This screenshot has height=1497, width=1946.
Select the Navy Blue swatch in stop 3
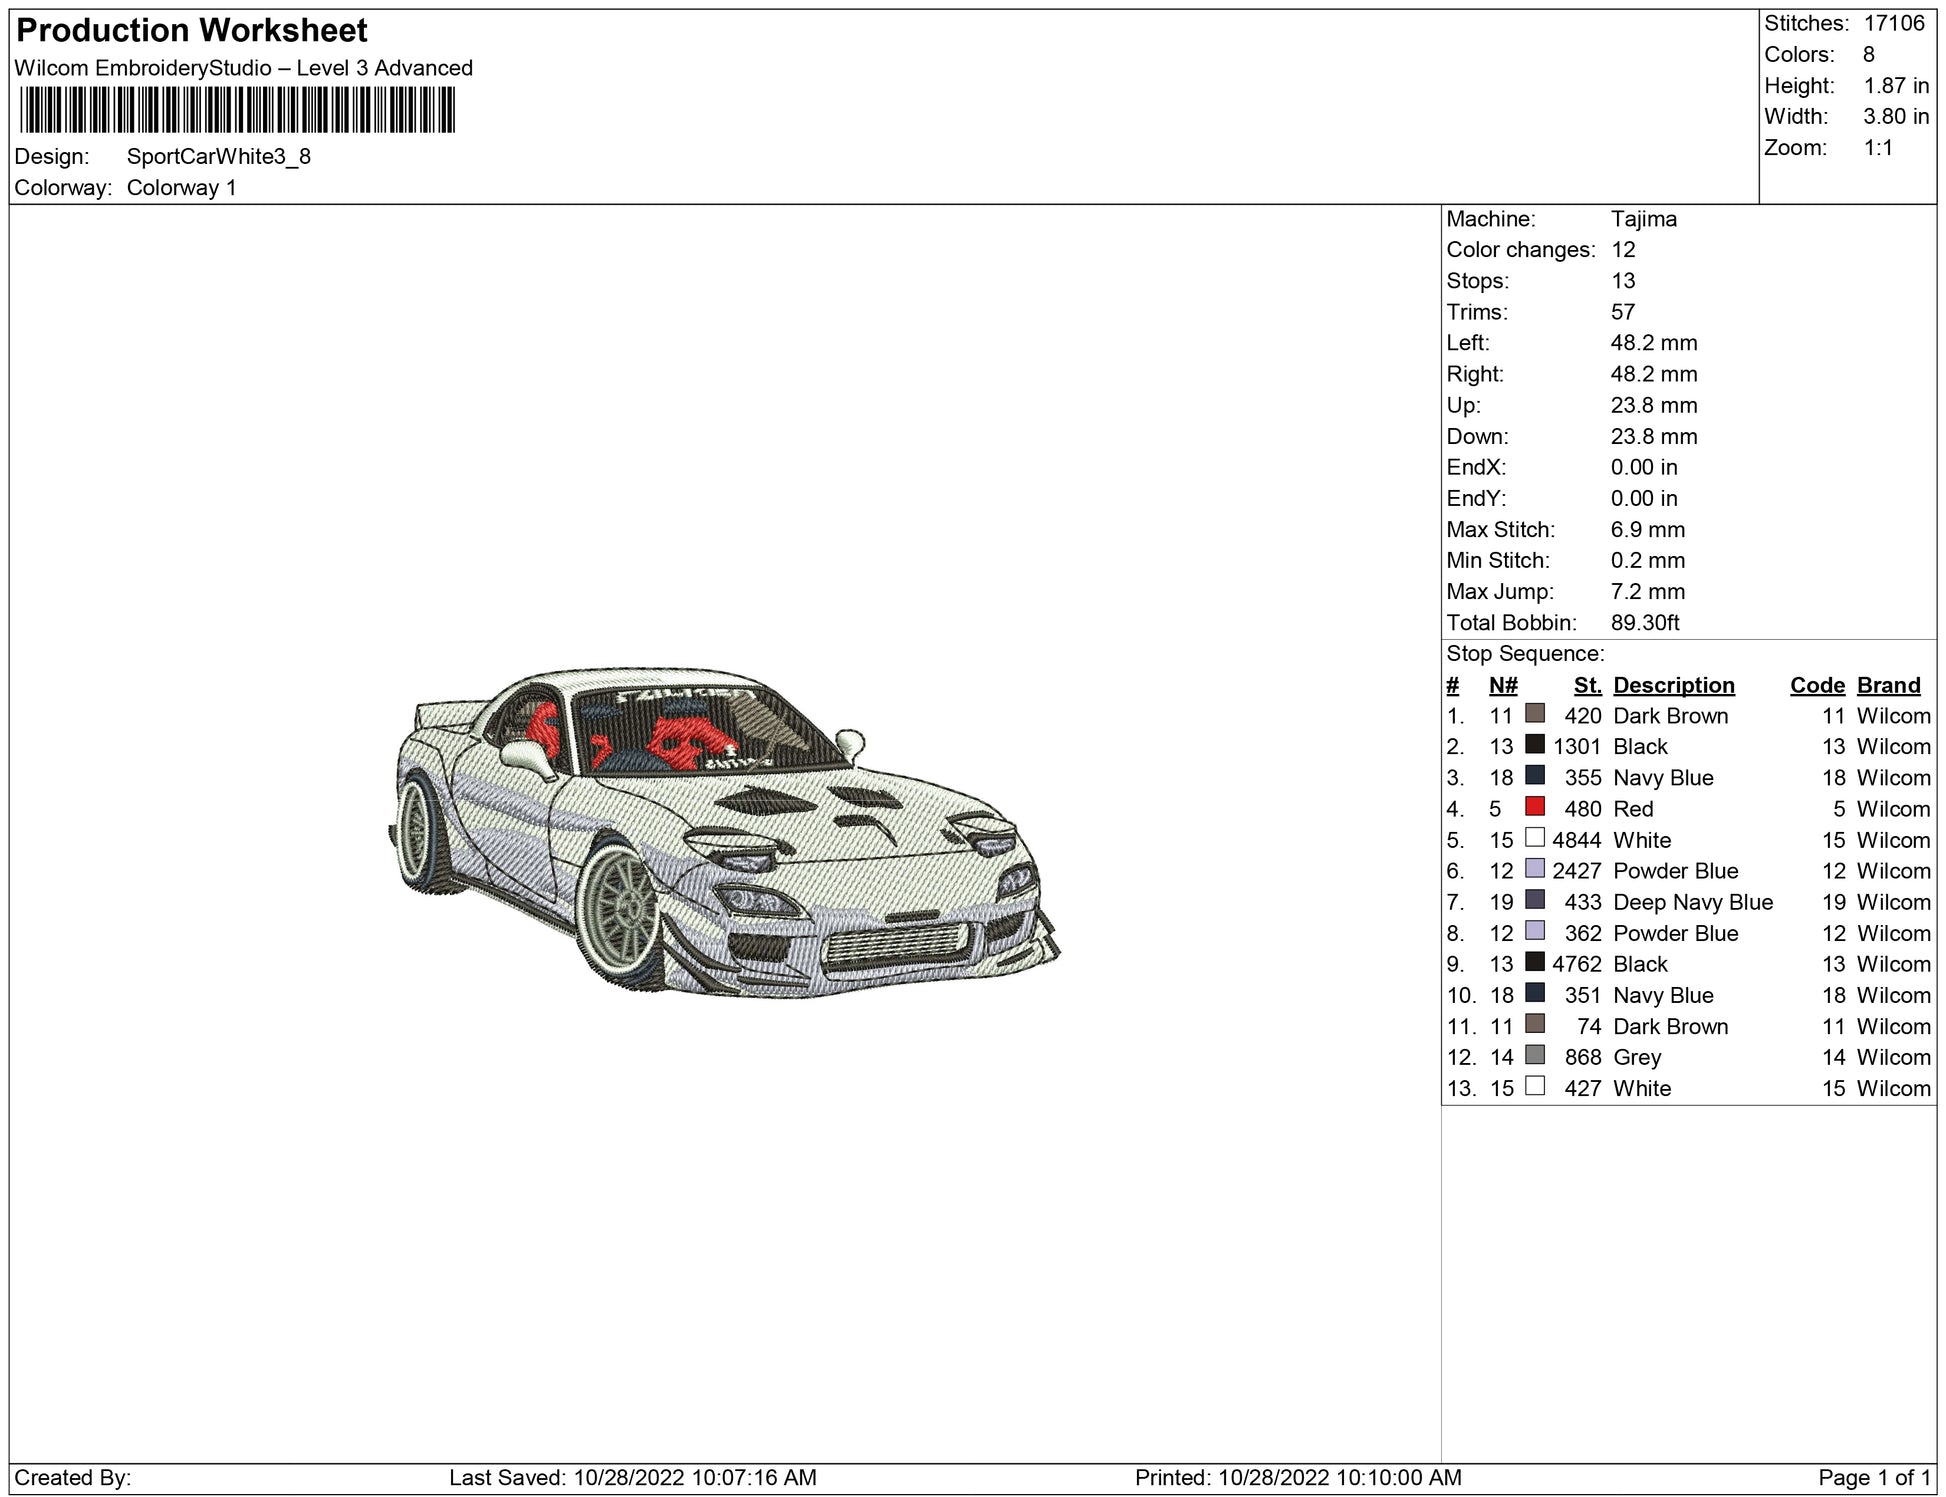pyautogui.click(x=1534, y=776)
